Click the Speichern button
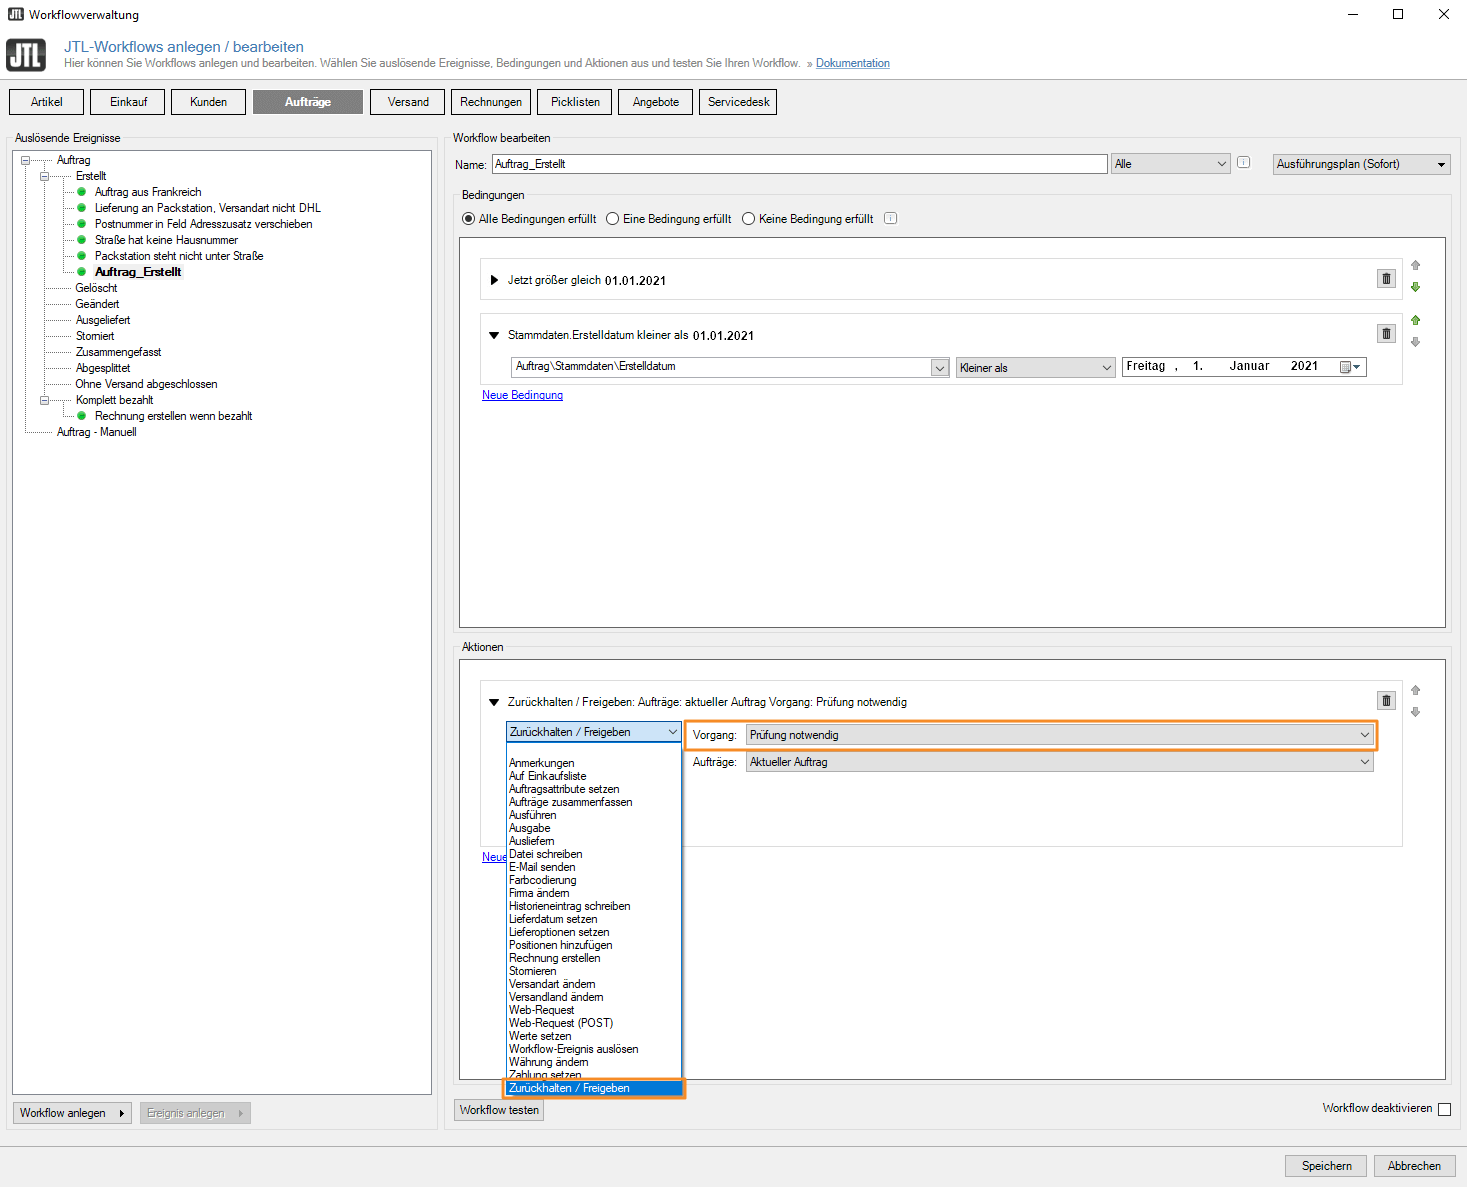 1326,1166
